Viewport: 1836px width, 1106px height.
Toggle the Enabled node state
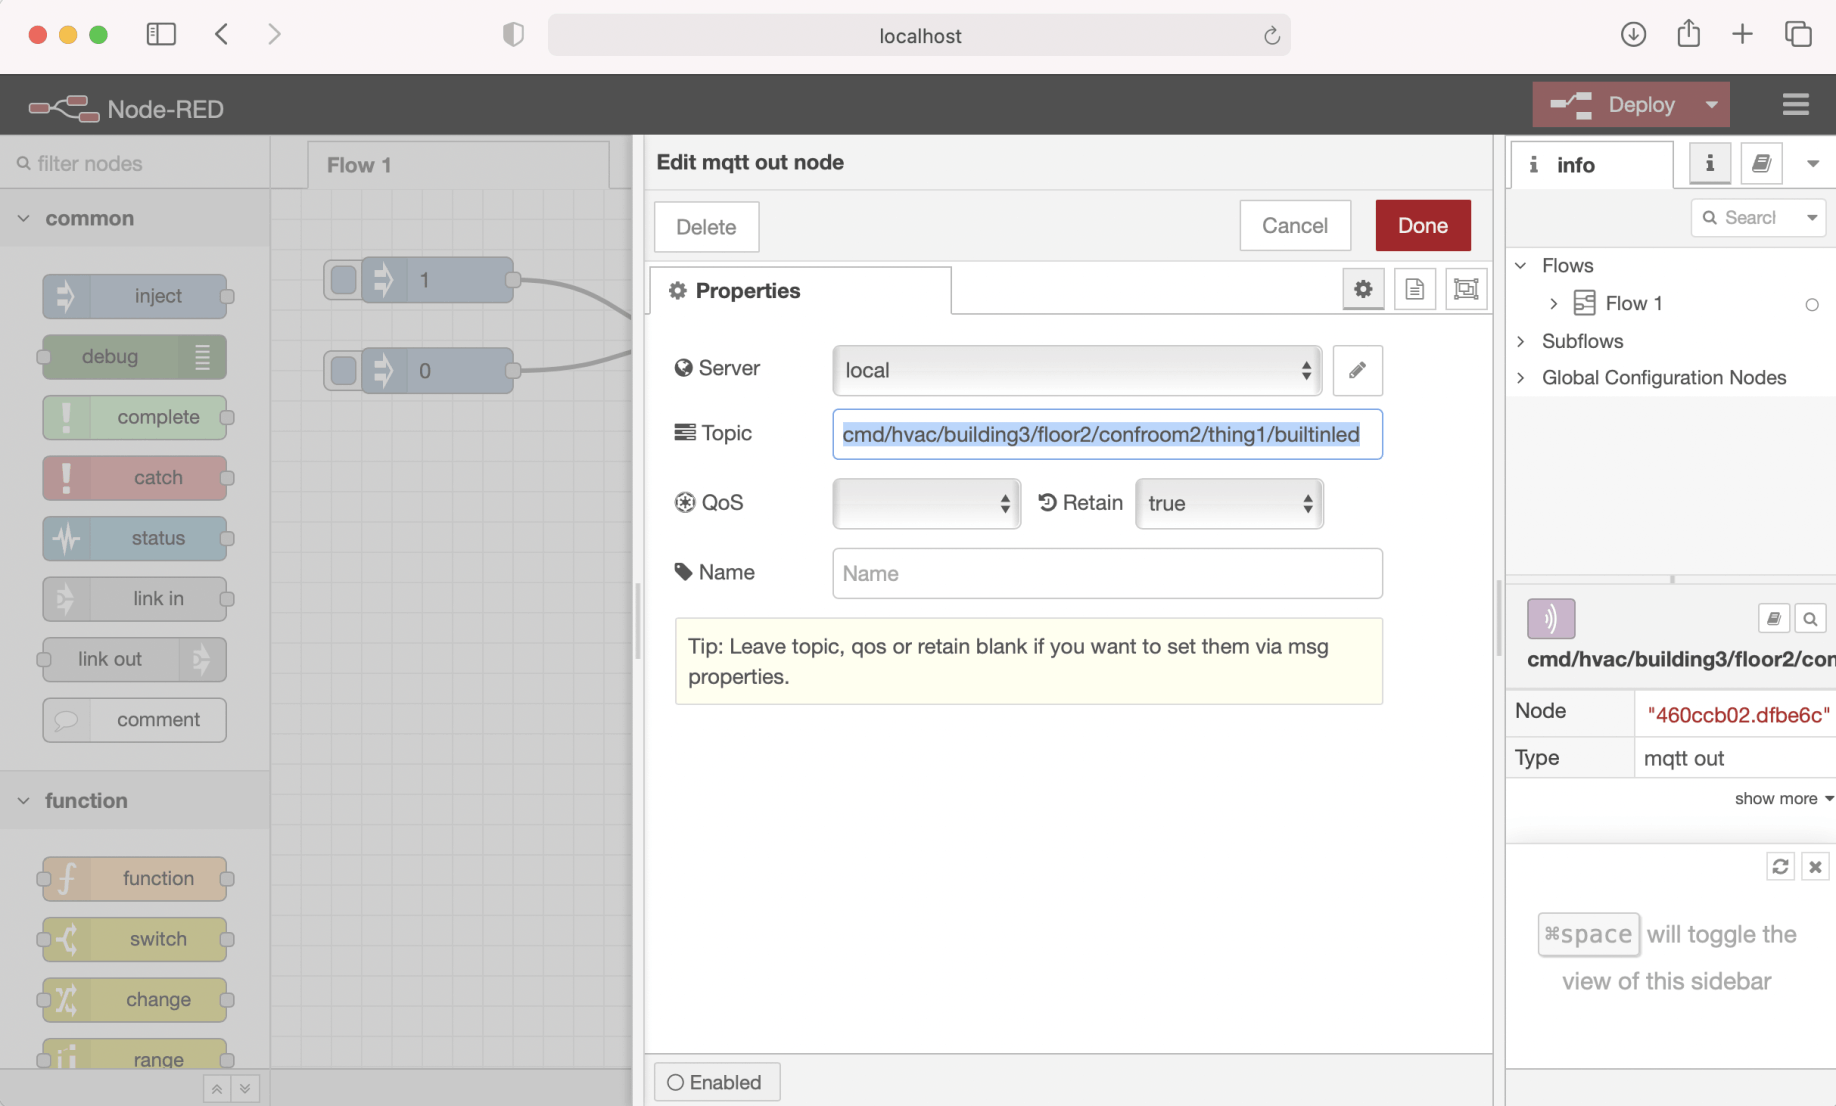pos(716,1082)
